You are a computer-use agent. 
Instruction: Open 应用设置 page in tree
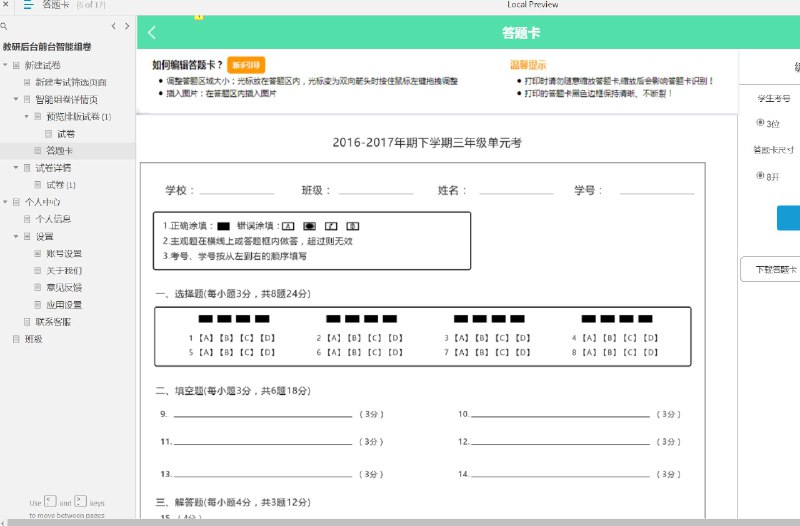pos(64,305)
